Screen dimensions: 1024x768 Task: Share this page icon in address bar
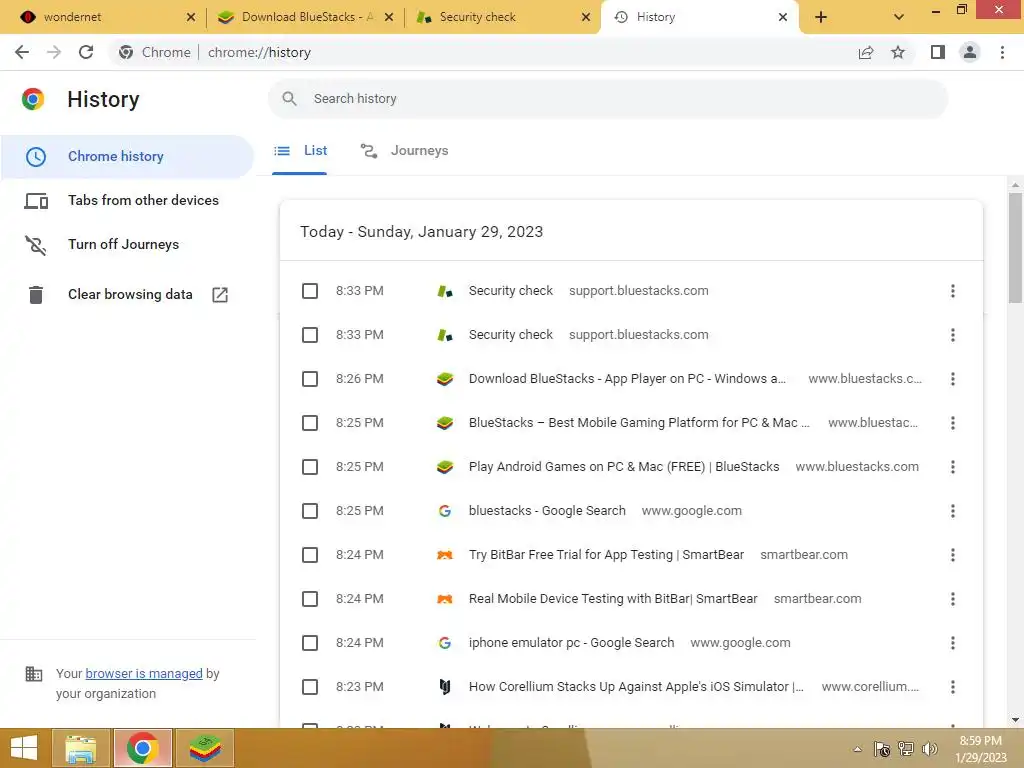866,52
